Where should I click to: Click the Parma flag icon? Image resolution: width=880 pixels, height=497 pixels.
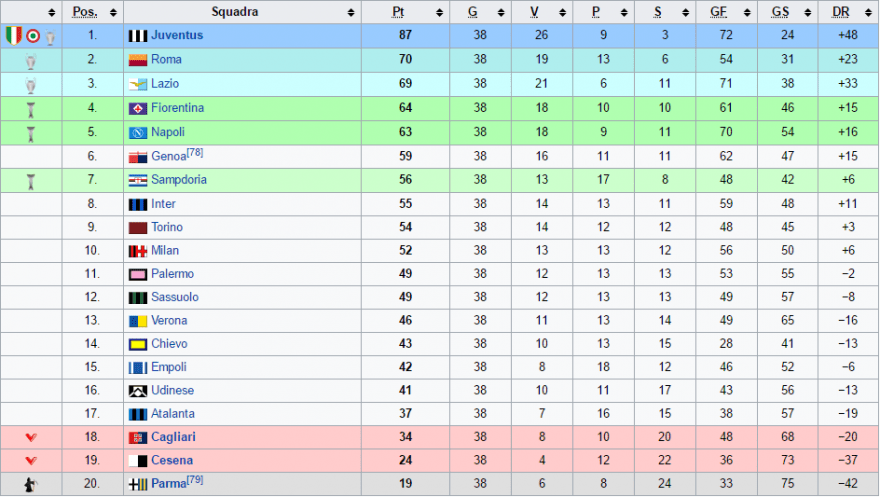[138, 484]
